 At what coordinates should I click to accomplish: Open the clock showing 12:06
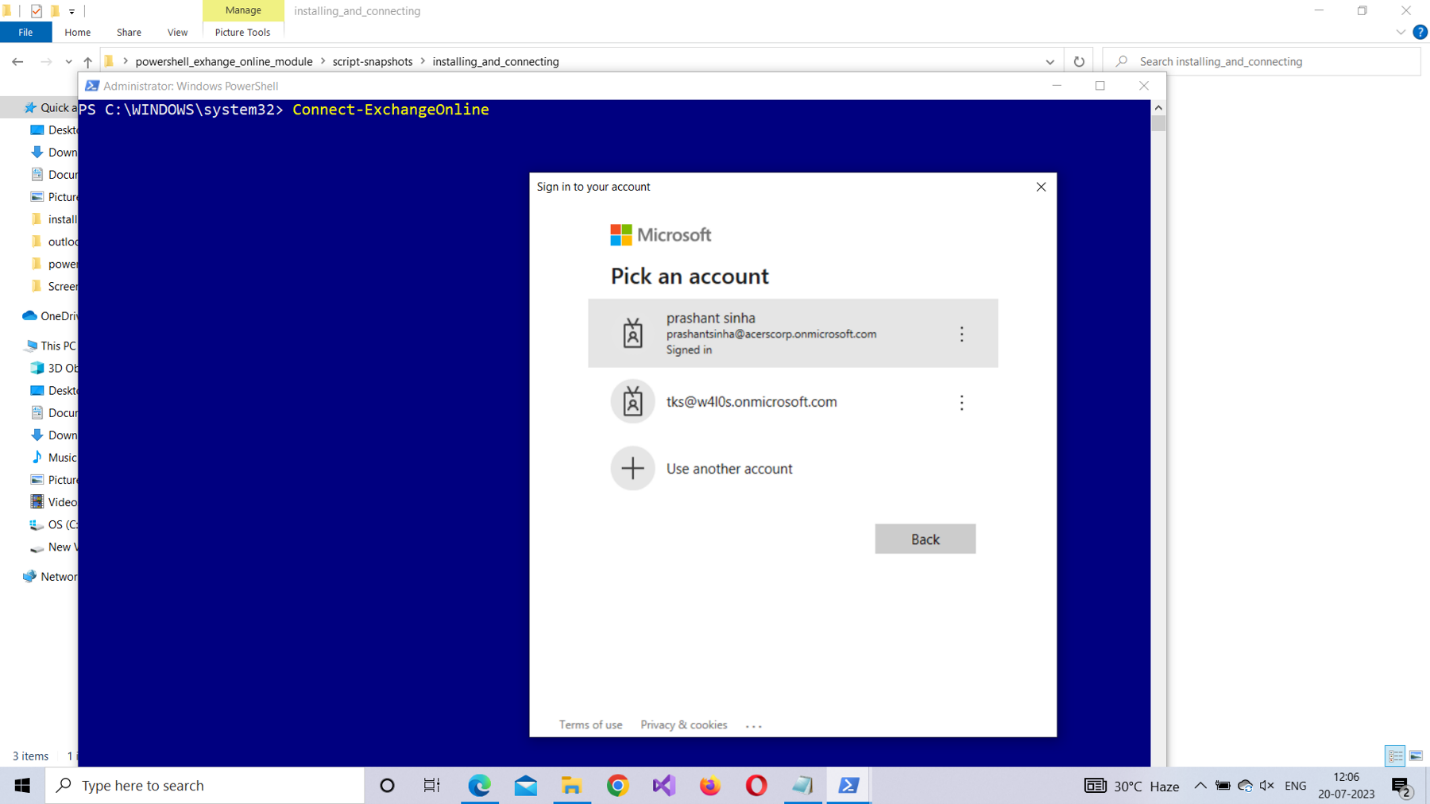[1346, 786]
